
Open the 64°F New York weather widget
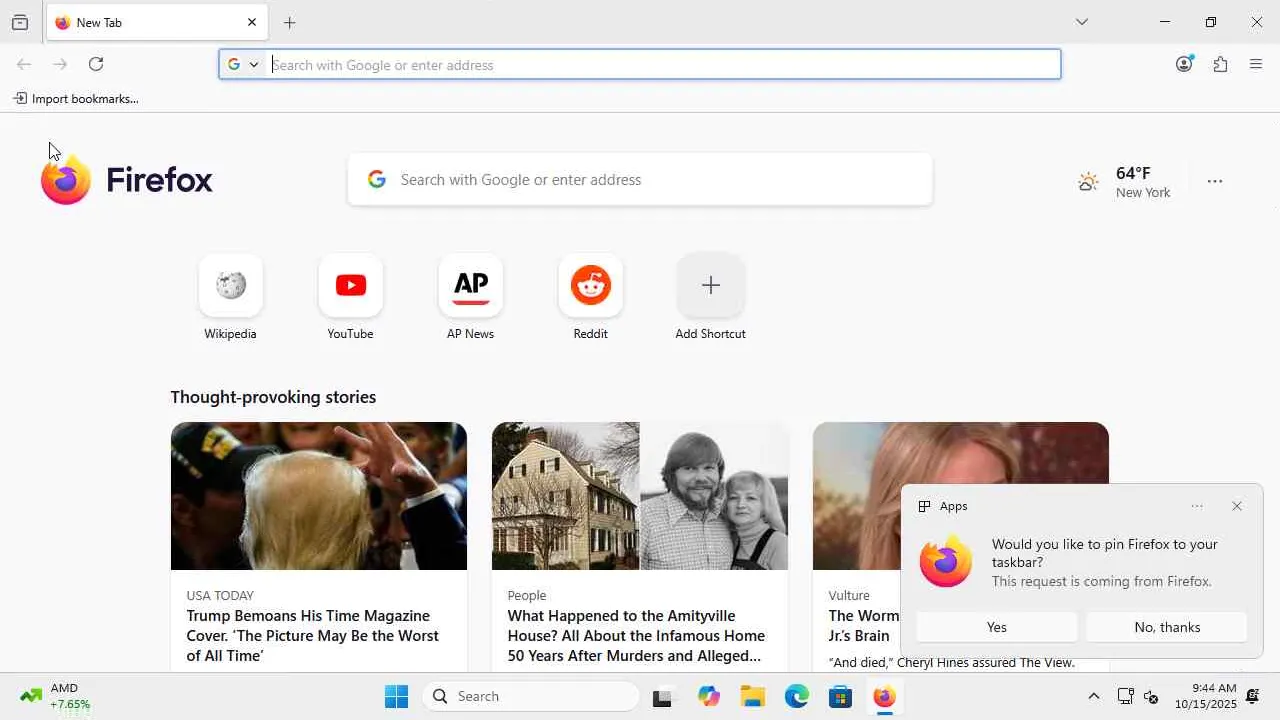point(1124,182)
